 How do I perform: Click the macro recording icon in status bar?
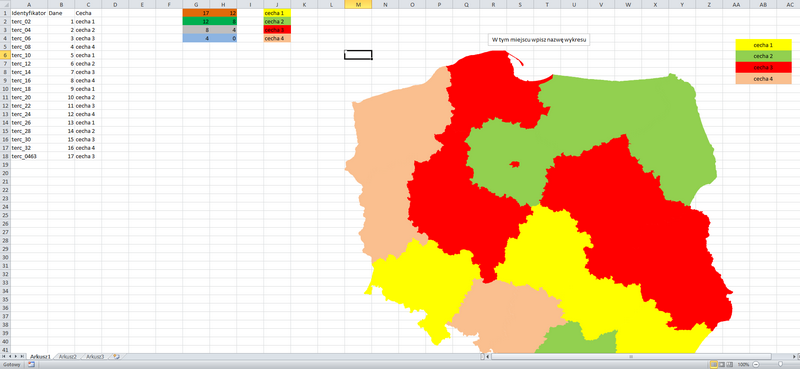pos(31,364)
